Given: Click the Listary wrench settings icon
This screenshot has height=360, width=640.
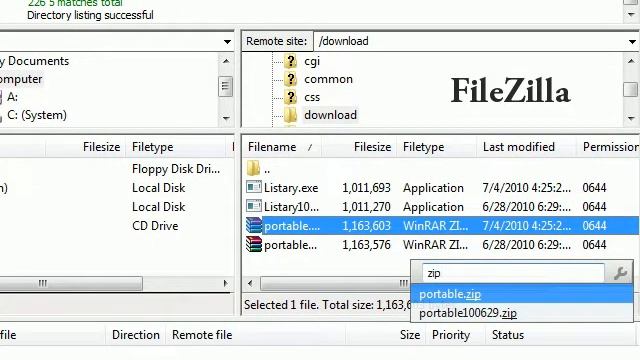Looking at the screenshot, I should pyautogui.click(x=620, y=273).
